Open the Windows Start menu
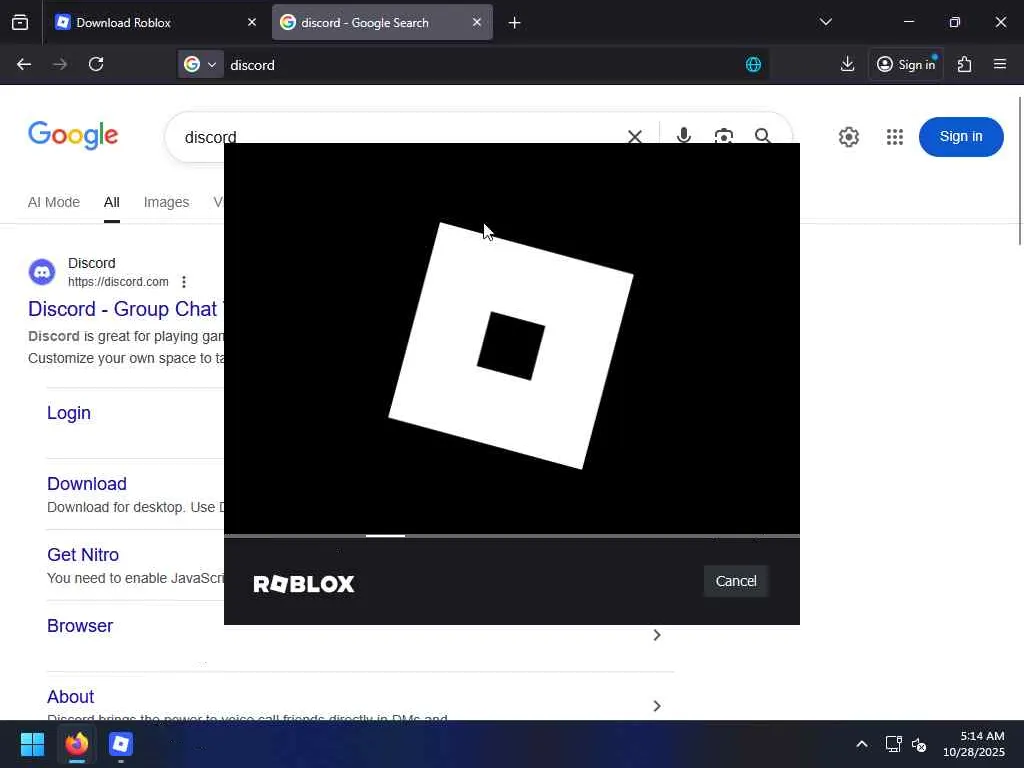The width and height of the screenshot is (1024, 768). 32,744
